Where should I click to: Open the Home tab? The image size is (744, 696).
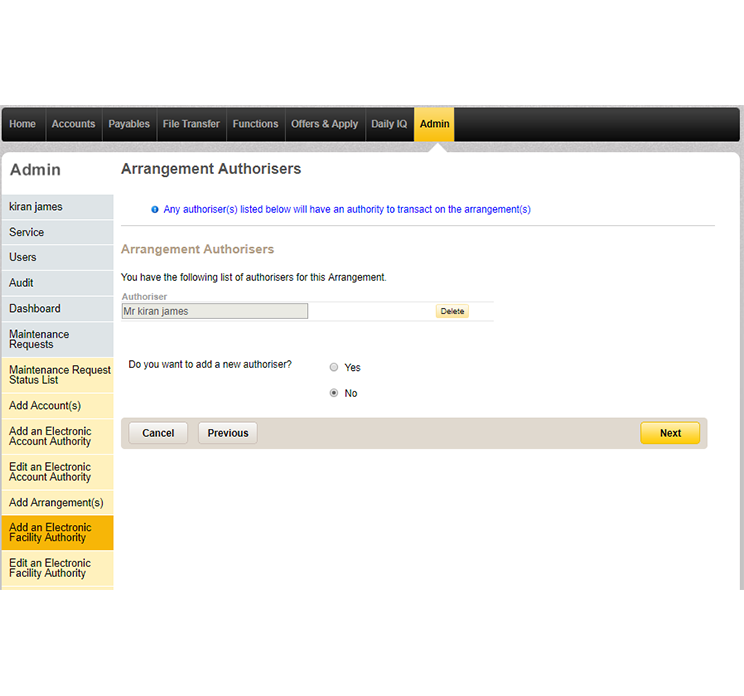point(22,124)
